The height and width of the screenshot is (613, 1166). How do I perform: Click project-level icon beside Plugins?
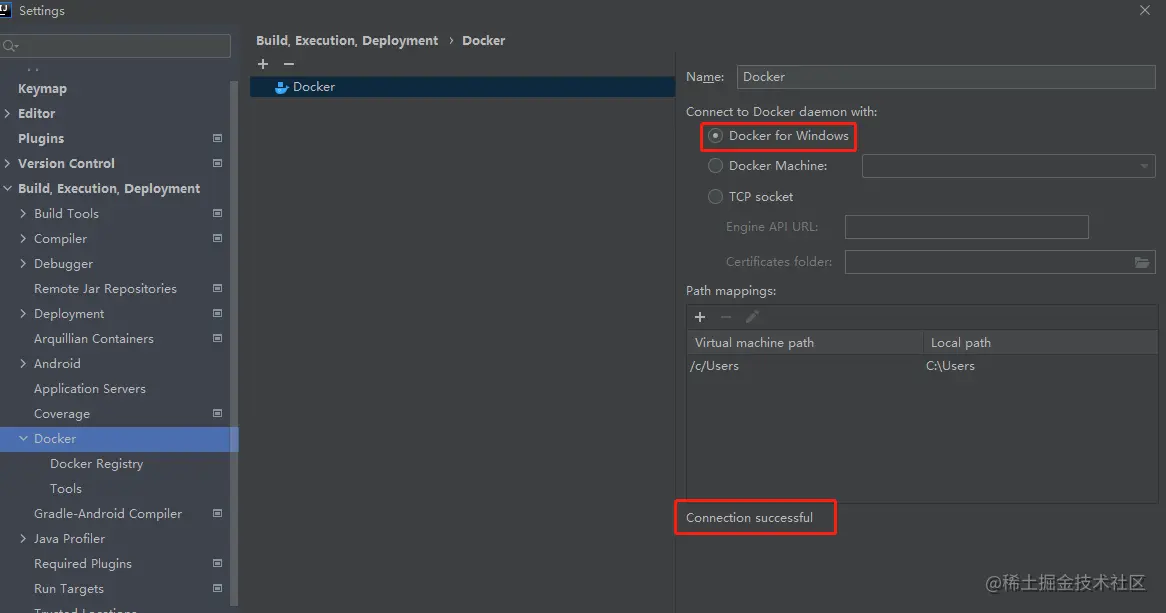point(217,138)
